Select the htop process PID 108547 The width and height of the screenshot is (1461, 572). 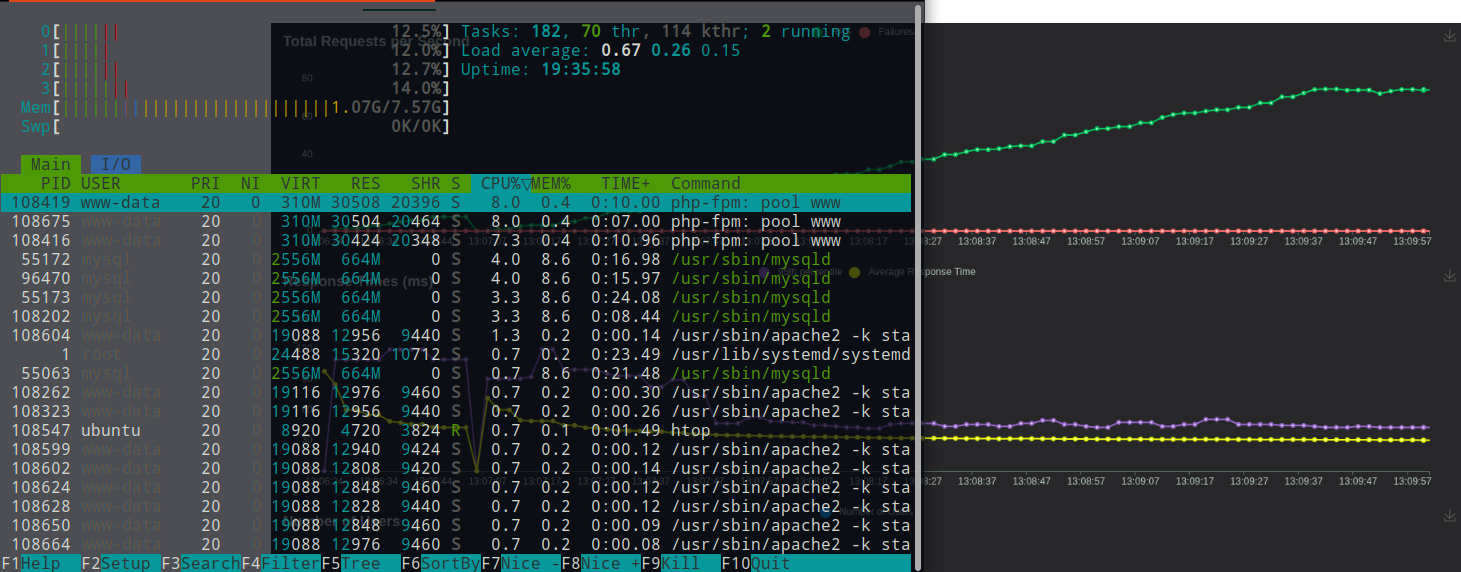pos(456,431)
